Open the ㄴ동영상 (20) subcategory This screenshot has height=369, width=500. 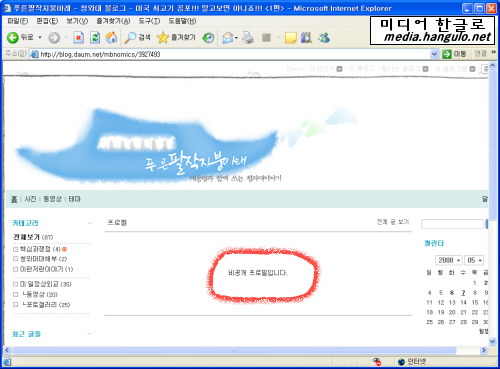pos(40,294)
